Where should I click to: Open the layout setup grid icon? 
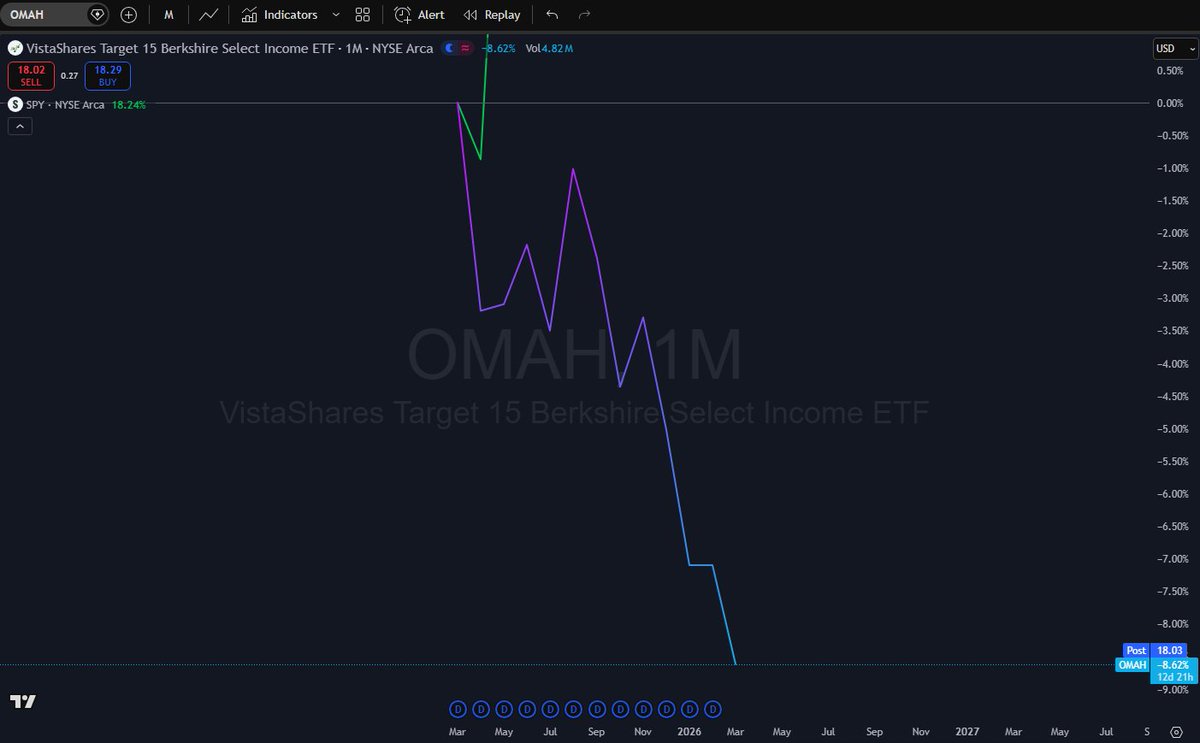click(x=363, y=15)
